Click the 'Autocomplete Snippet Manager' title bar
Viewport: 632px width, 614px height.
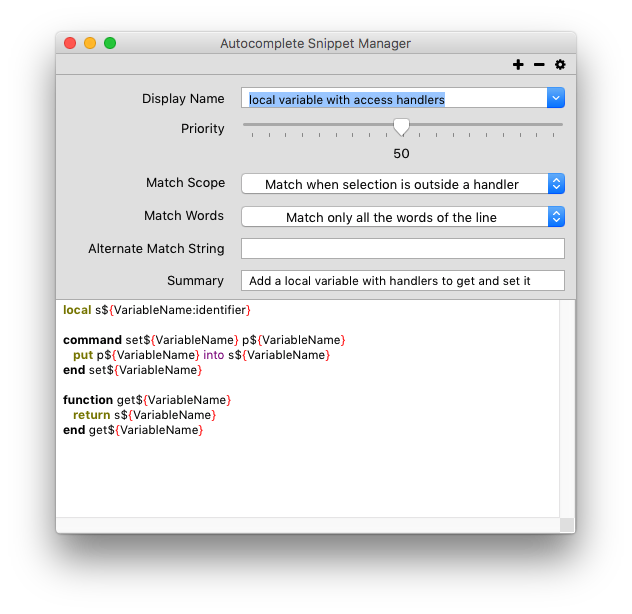pos(315,43)
